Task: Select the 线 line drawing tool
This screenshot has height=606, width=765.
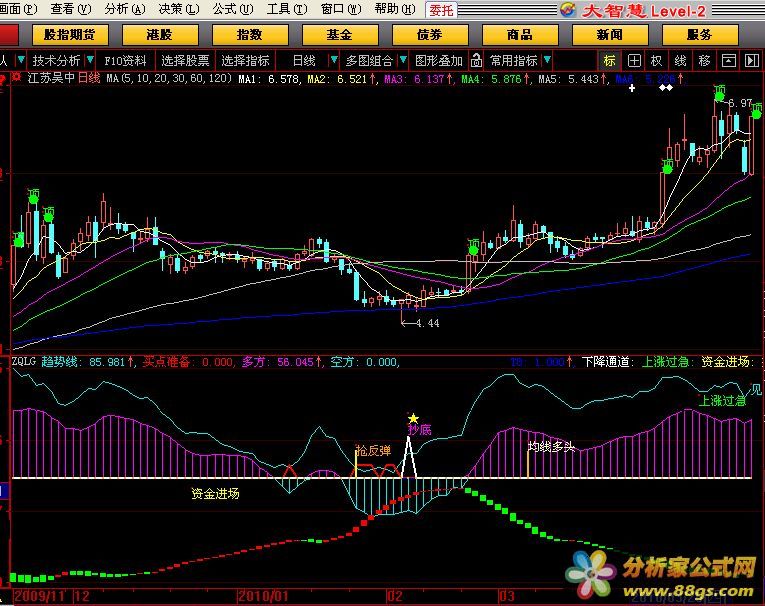Action: [680, 60]
